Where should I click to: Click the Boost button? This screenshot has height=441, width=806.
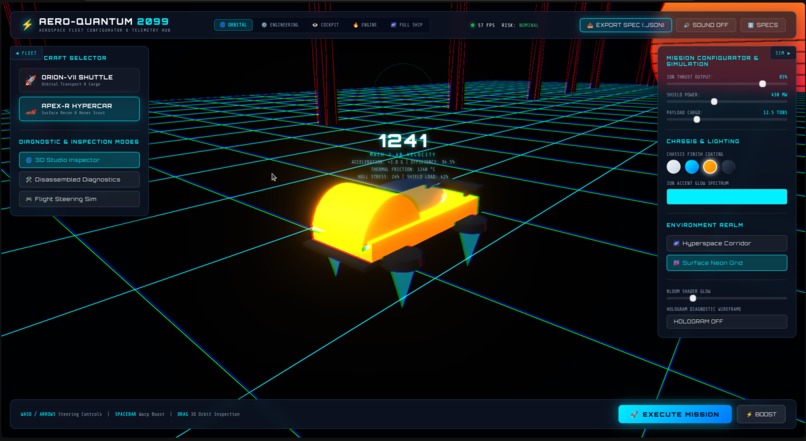point(761,414)
